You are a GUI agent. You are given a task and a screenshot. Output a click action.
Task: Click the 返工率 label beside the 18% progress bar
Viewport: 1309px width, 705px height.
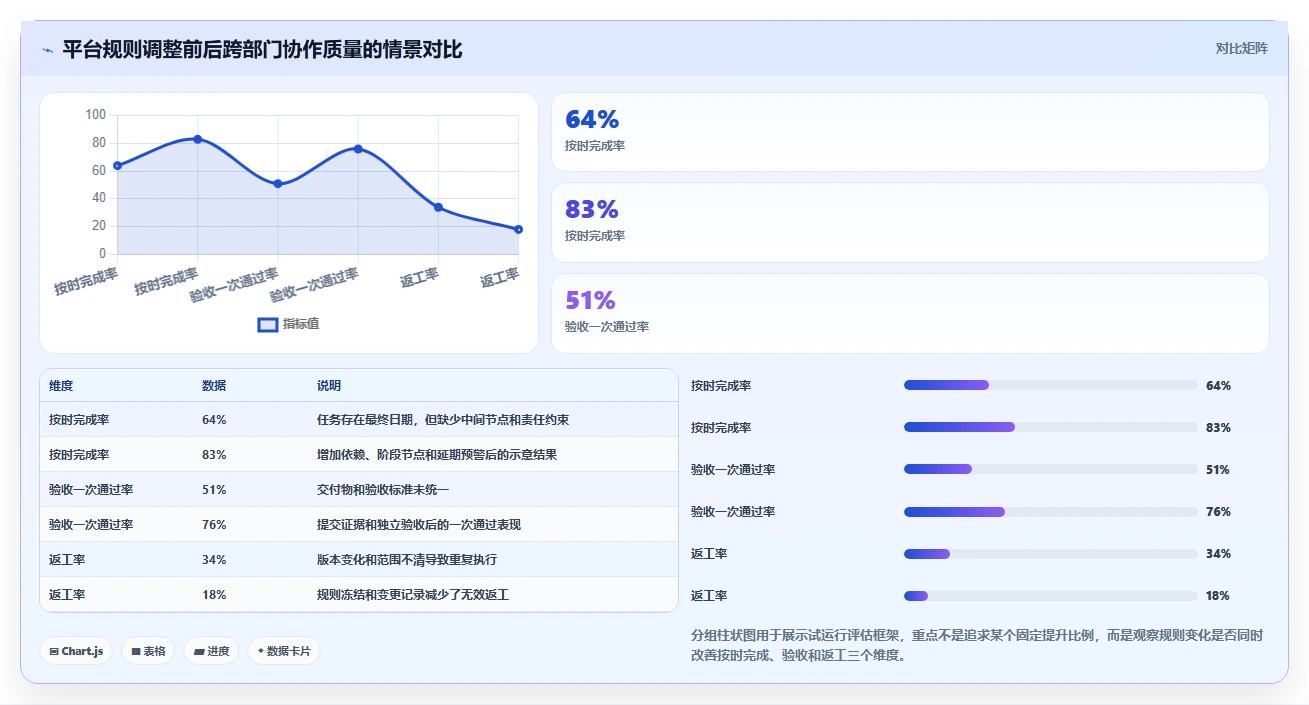coord(709,595)
